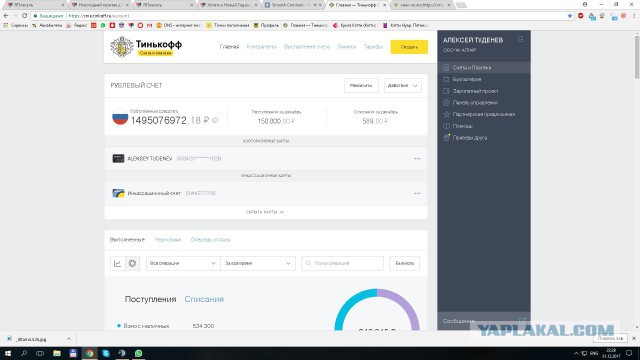Open Task View on taskbar

coord(40,353)
